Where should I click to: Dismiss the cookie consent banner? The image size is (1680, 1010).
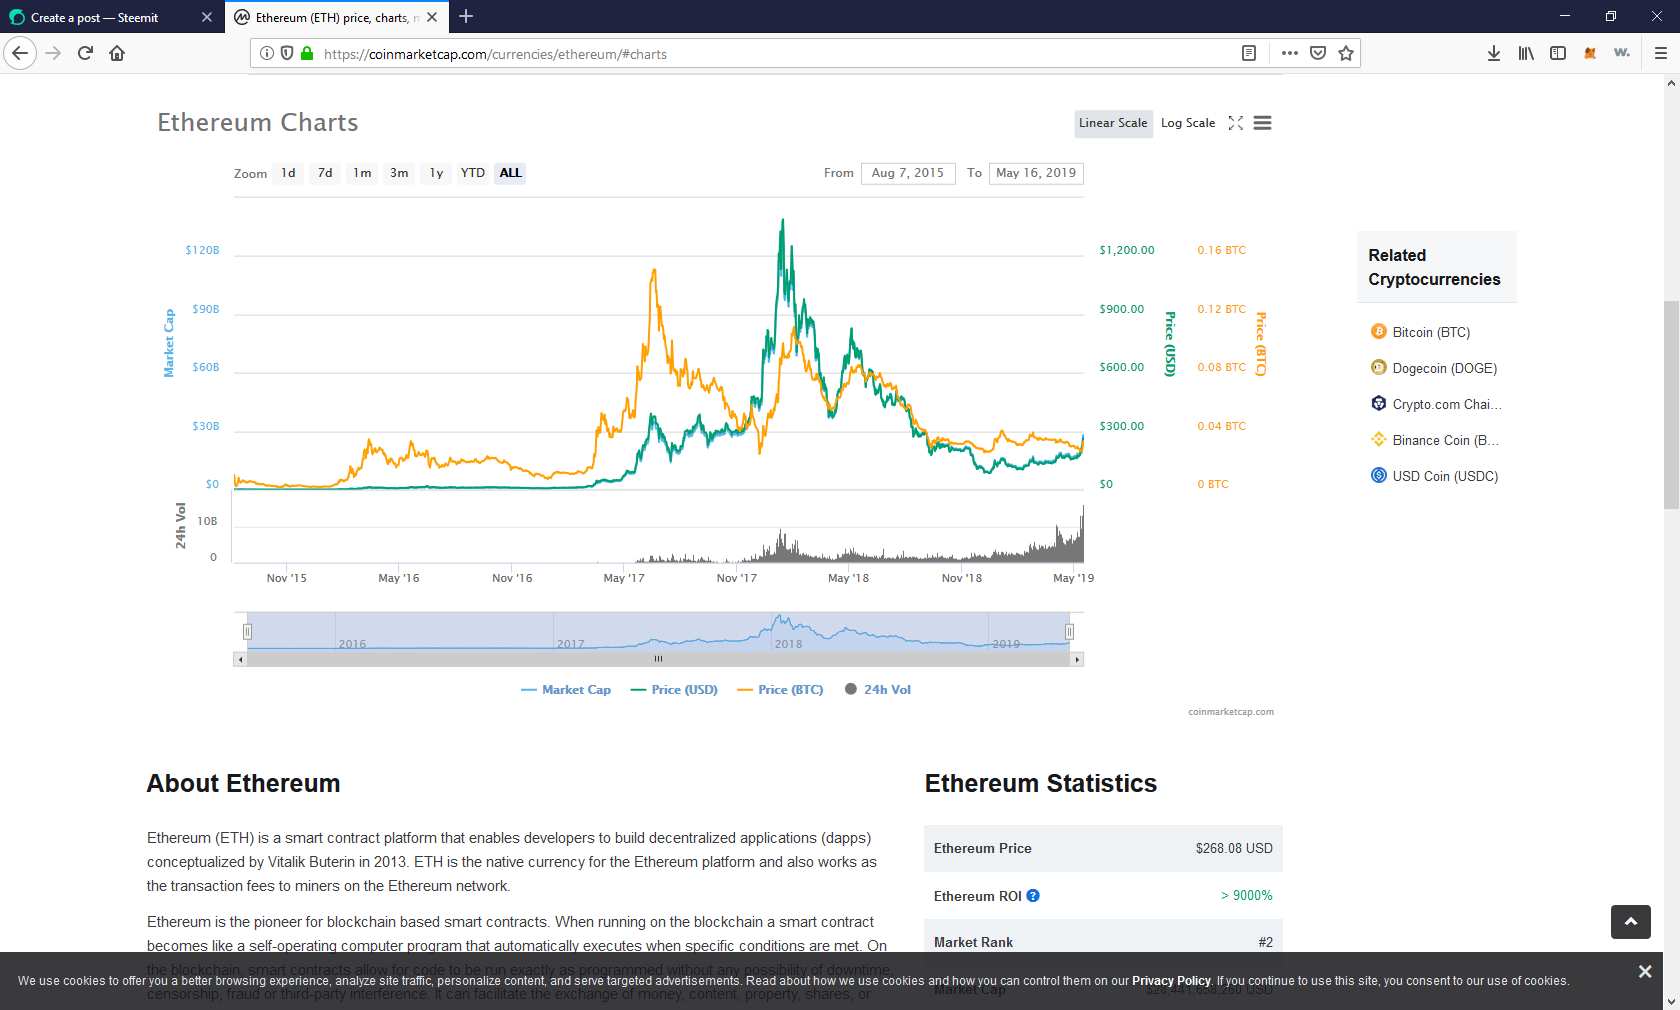[x=1645, y=971]
